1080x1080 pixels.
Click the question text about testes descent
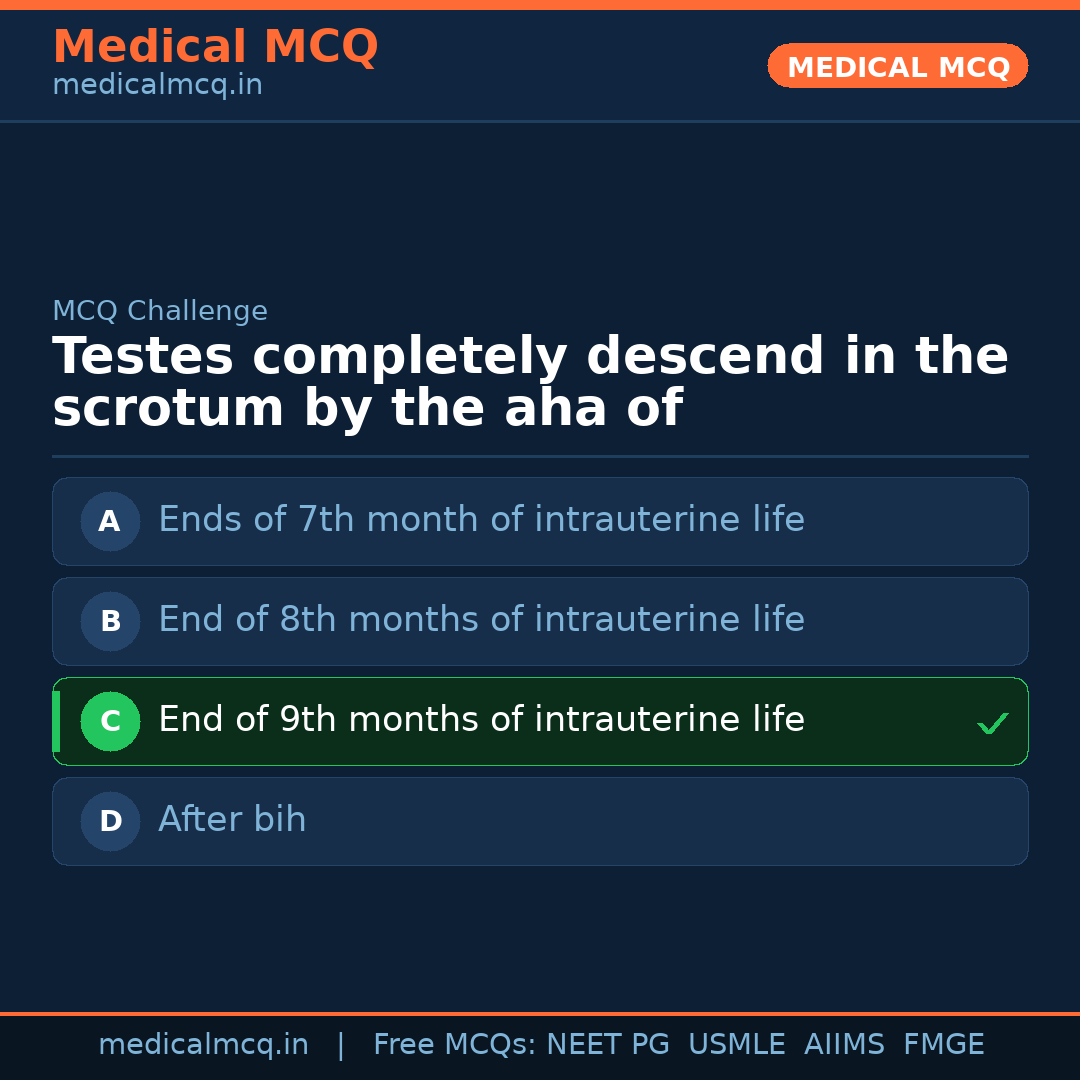coord(530,383)
